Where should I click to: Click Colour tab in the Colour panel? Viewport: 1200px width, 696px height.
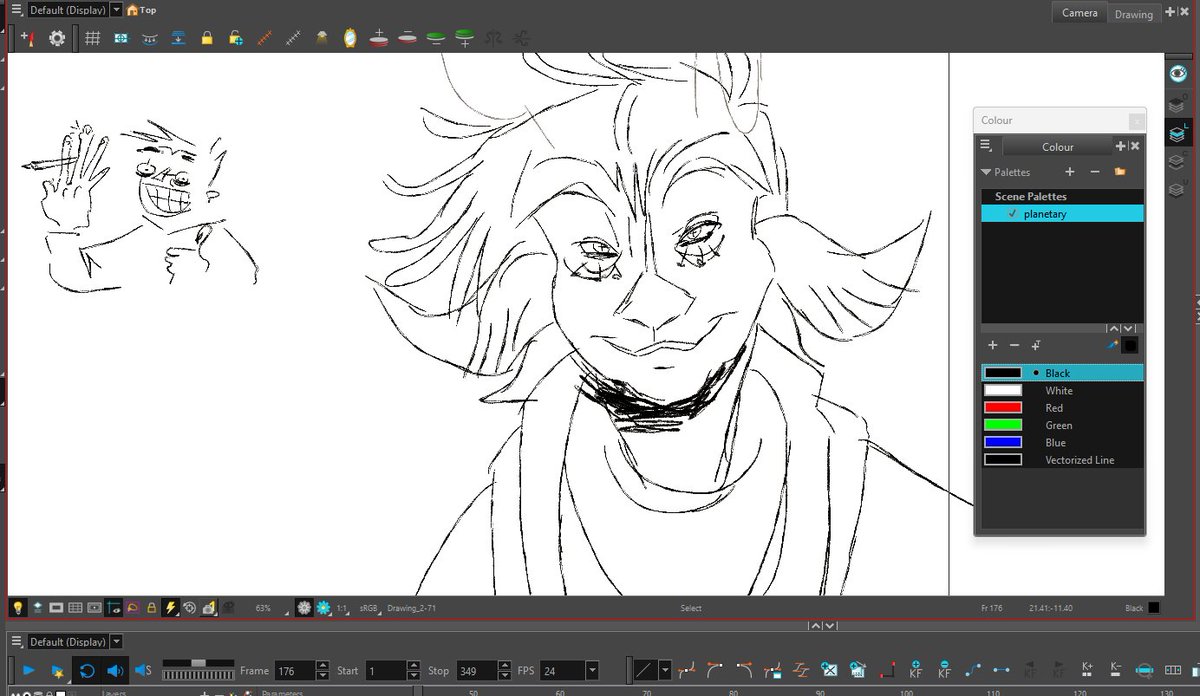(1058, 147)
